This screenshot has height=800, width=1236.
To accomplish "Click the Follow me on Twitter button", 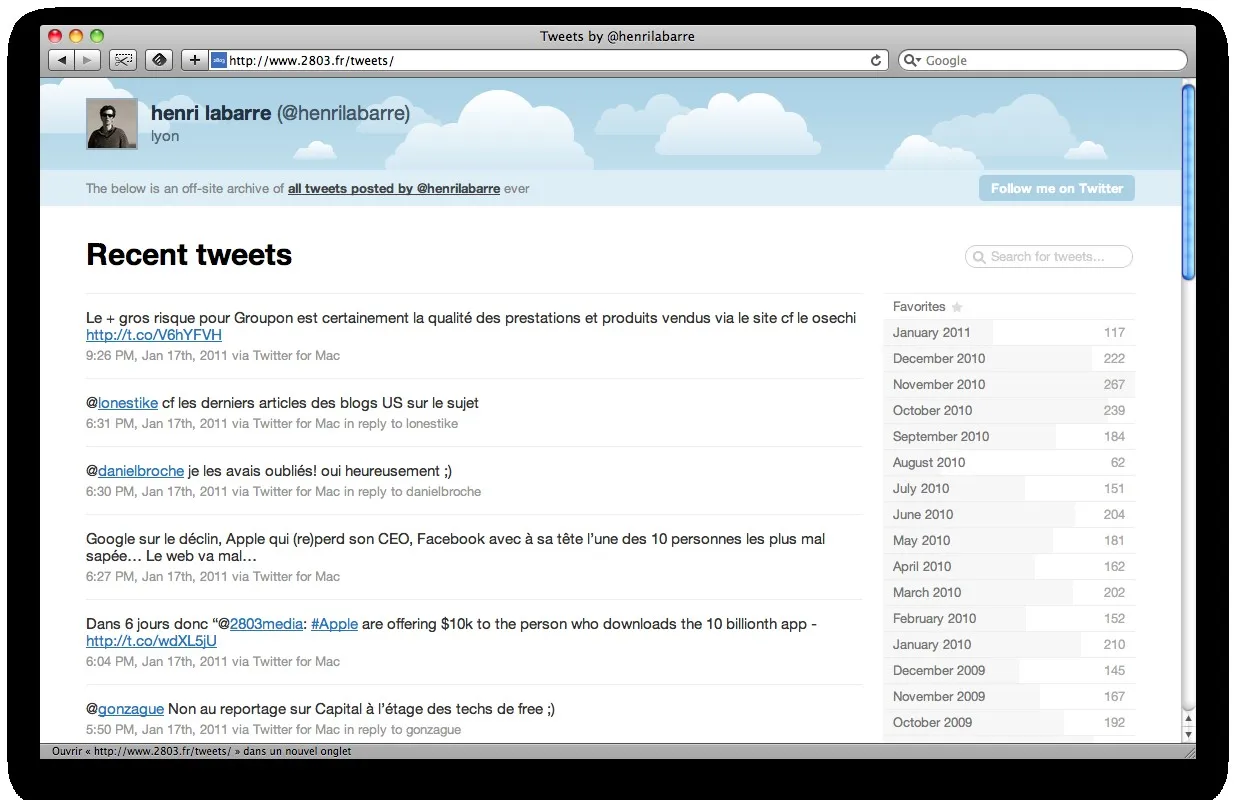I will pos(1057,188).
